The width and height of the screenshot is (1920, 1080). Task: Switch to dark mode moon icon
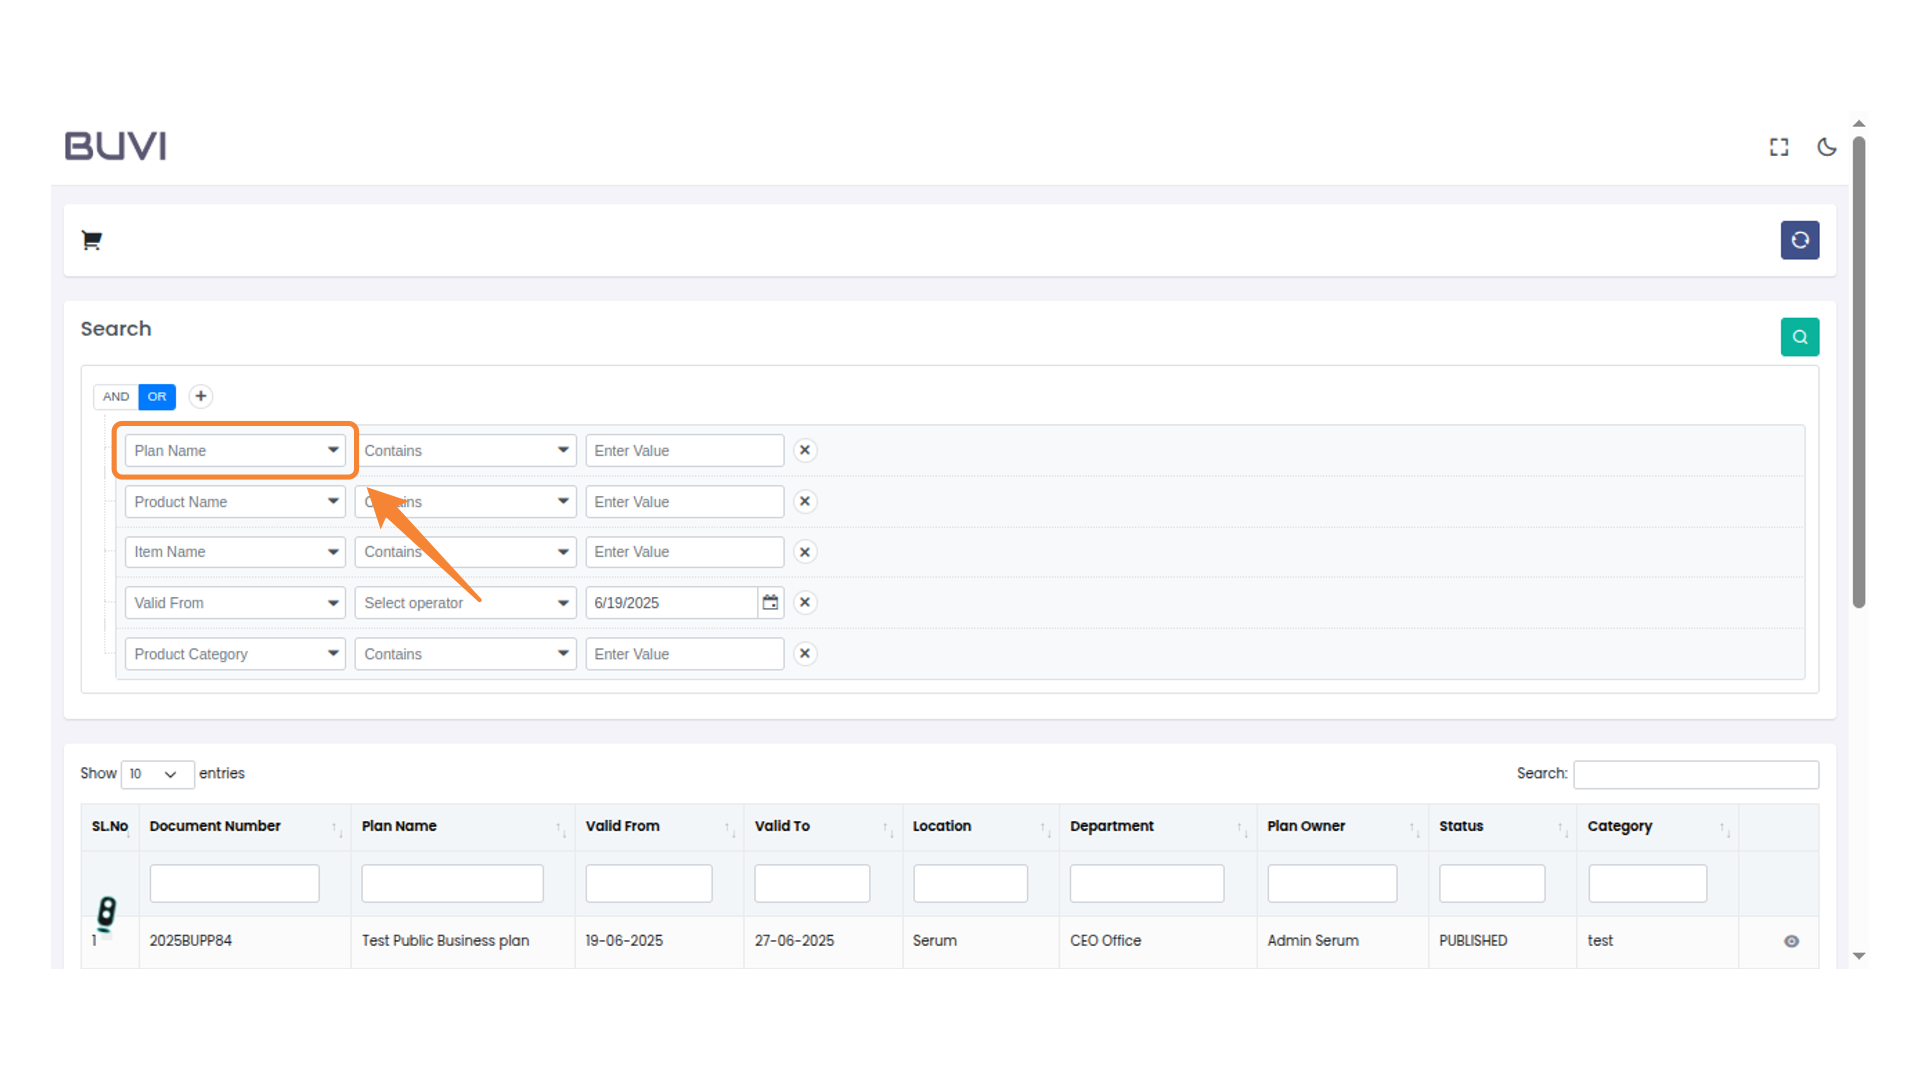coord(1826,147)
